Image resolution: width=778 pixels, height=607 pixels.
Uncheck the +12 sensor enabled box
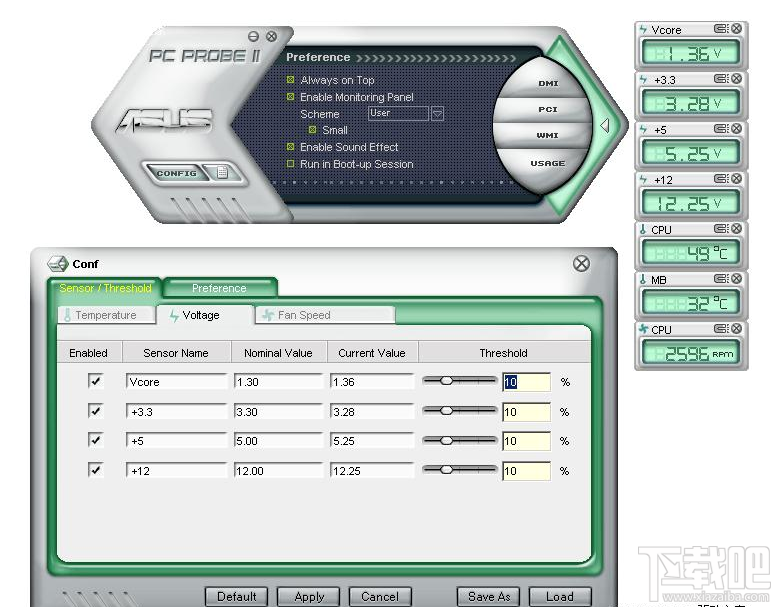95,470
